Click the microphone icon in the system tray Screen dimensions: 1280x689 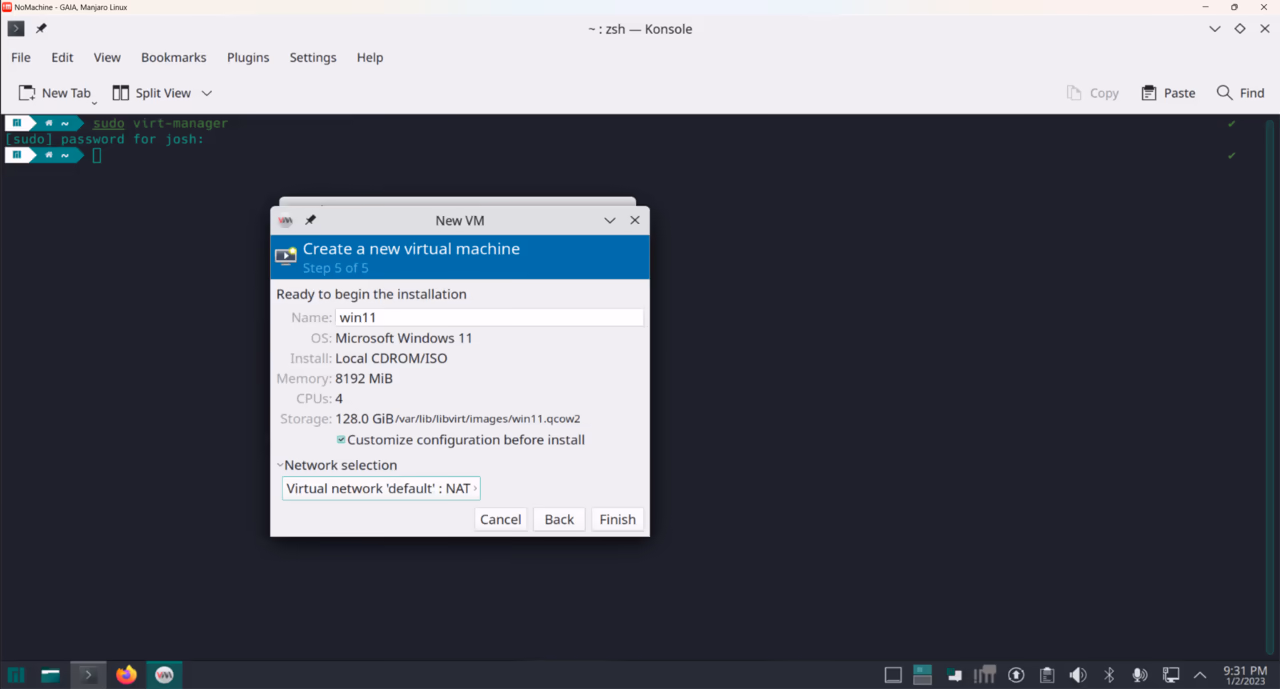1140,674
